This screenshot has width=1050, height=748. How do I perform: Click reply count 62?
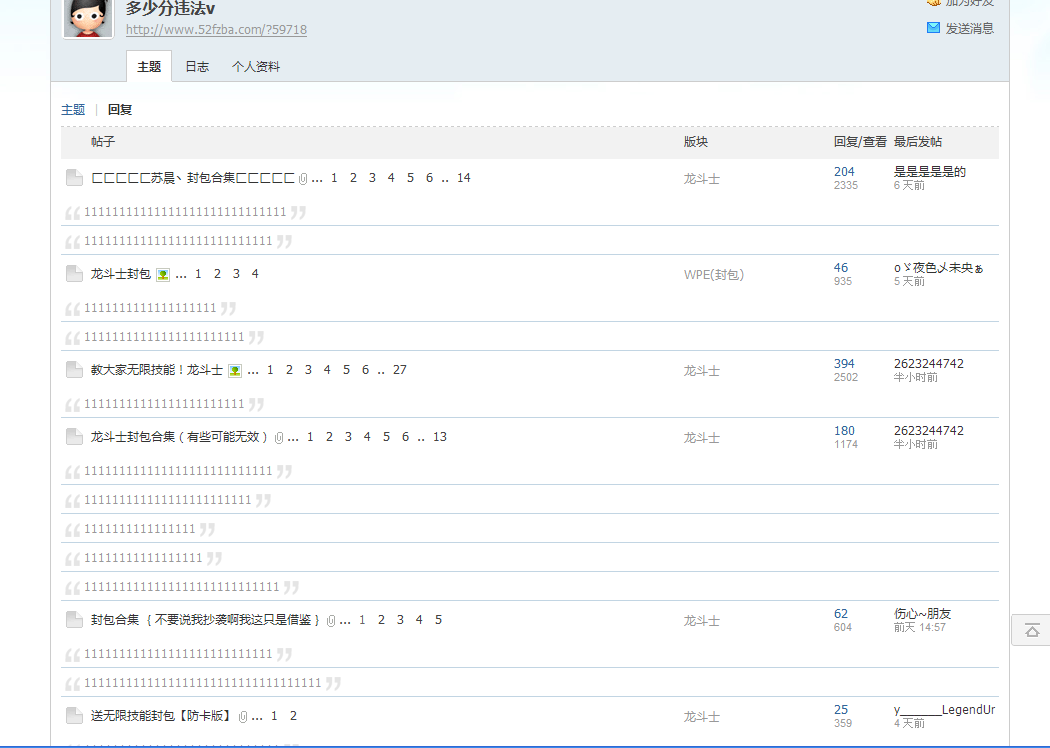841,613
